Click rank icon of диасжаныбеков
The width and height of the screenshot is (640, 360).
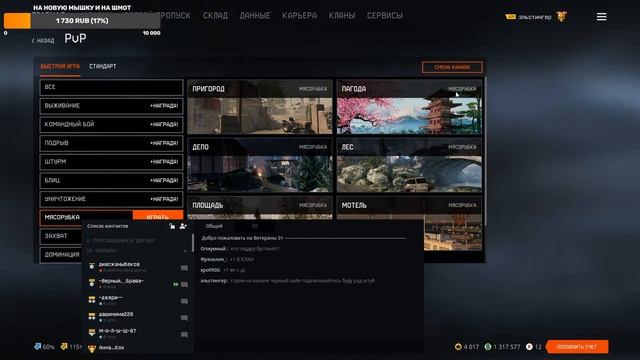(x=92, y=266)
